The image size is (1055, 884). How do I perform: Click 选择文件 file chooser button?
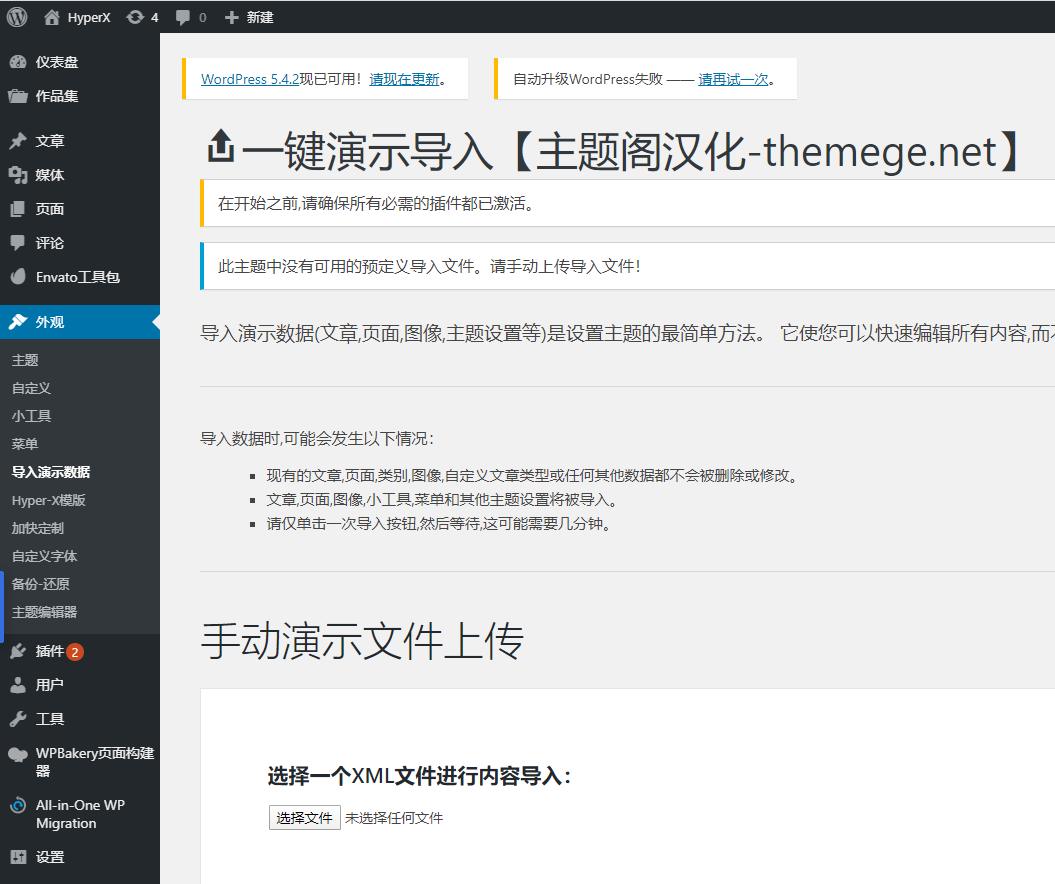[x=304, y=817]
